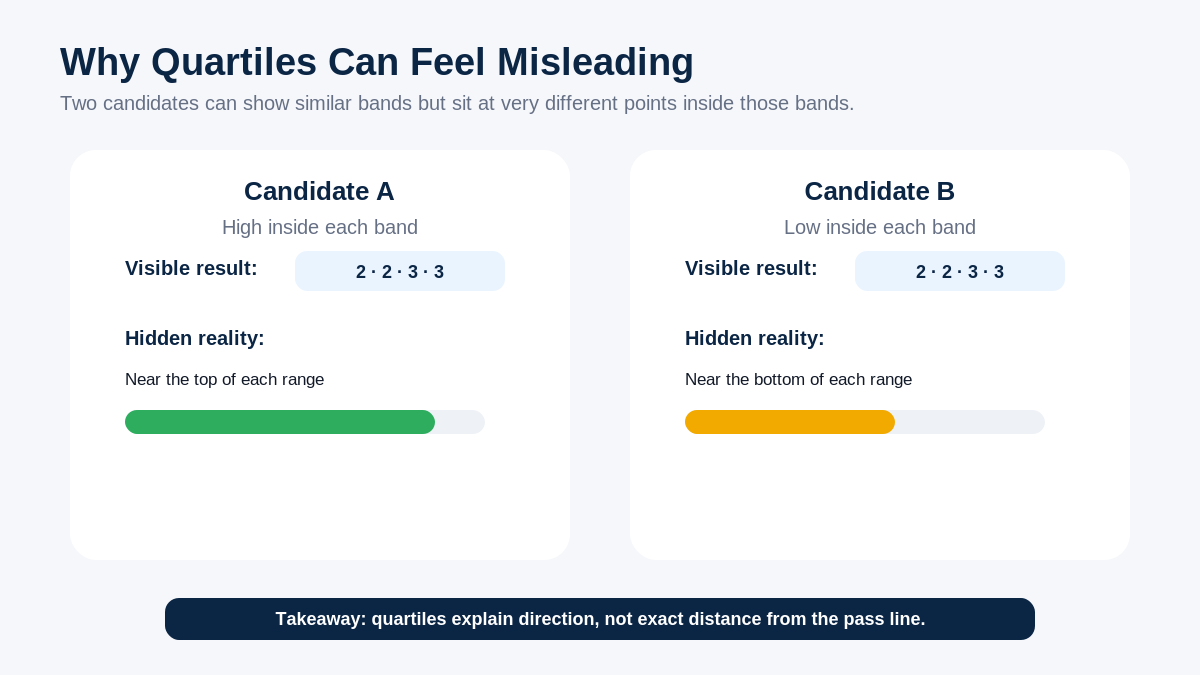Select 'Near the bottom of each range' text
This screenshot has width=1200, height=675.
pyautogui.click(x=799, y=380)
